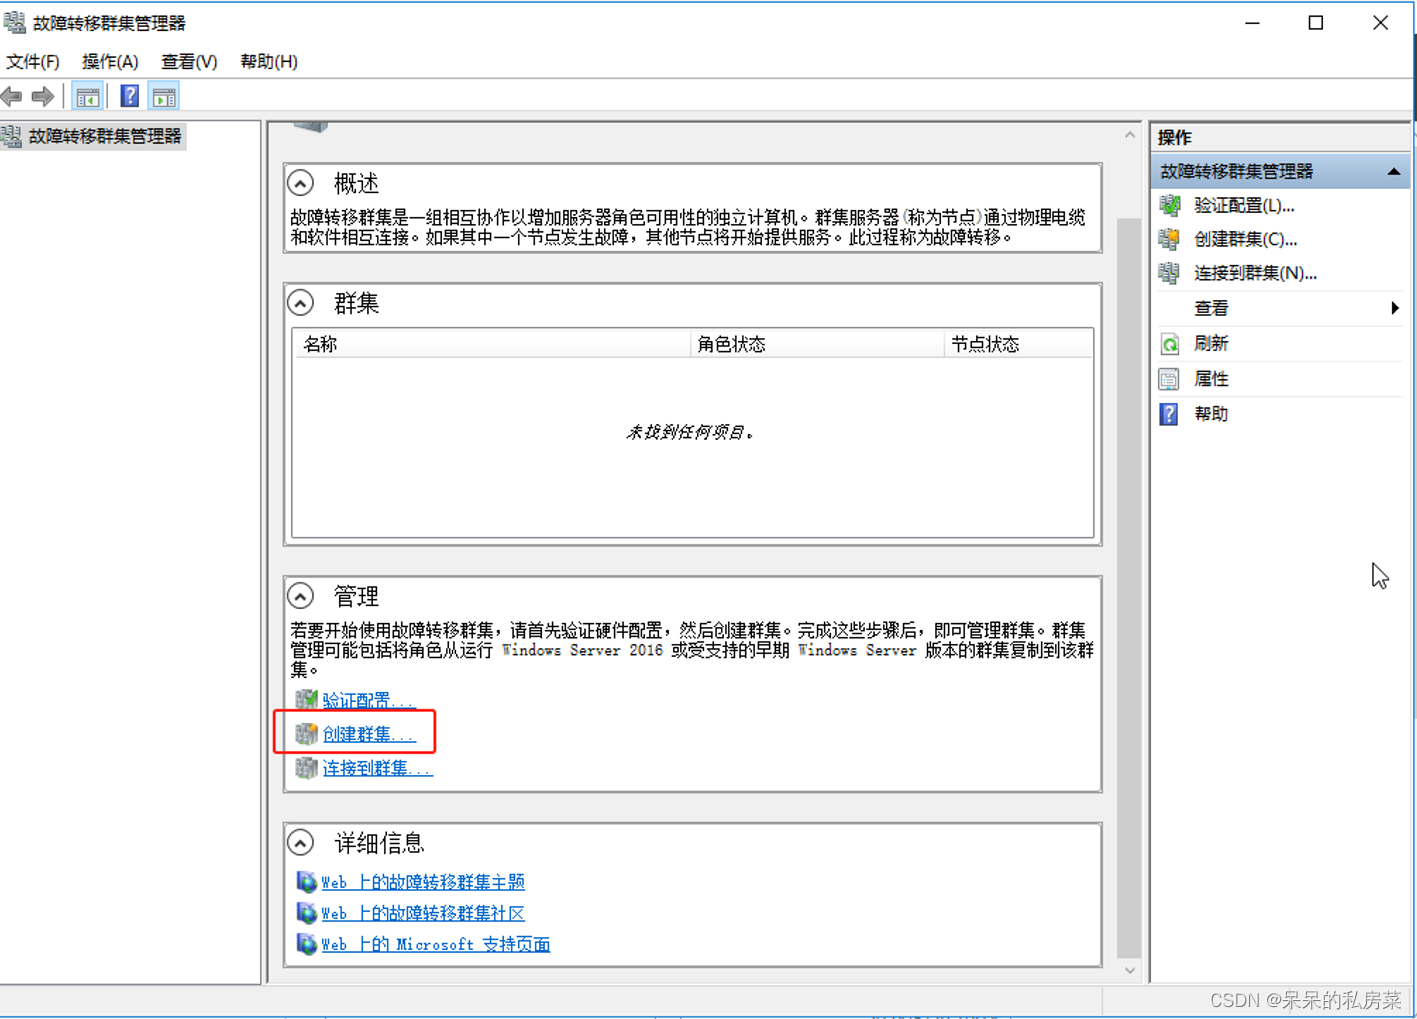Collapse the 群集 section
Screen dimensions: 1417x1019
[x=301, y=303]
